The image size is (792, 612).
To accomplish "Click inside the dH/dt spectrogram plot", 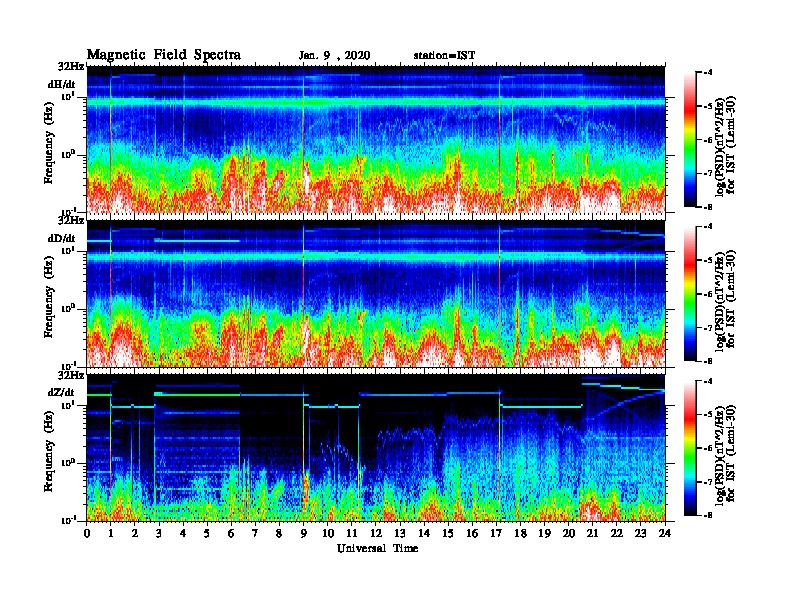I will (376, 139).
